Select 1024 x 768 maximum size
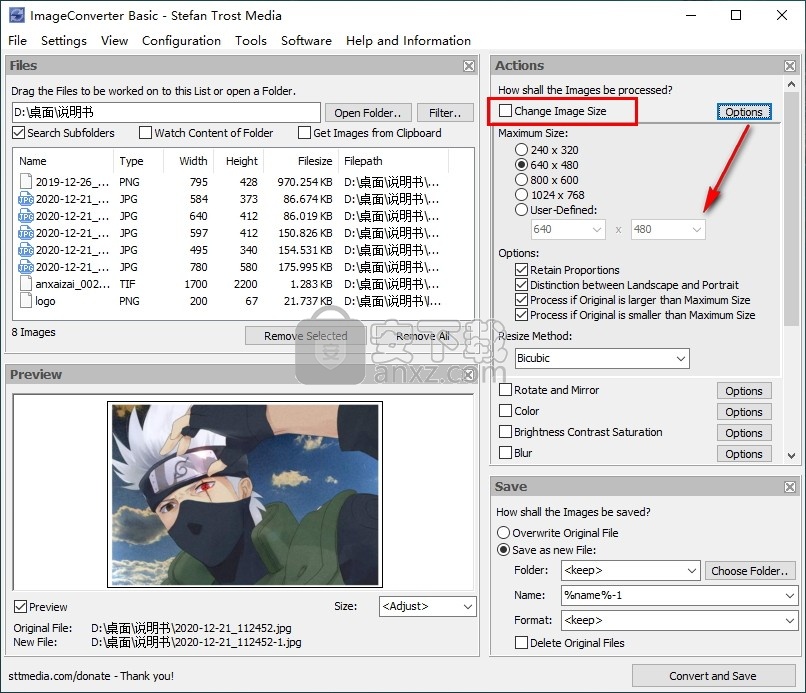 pos(521,194)
